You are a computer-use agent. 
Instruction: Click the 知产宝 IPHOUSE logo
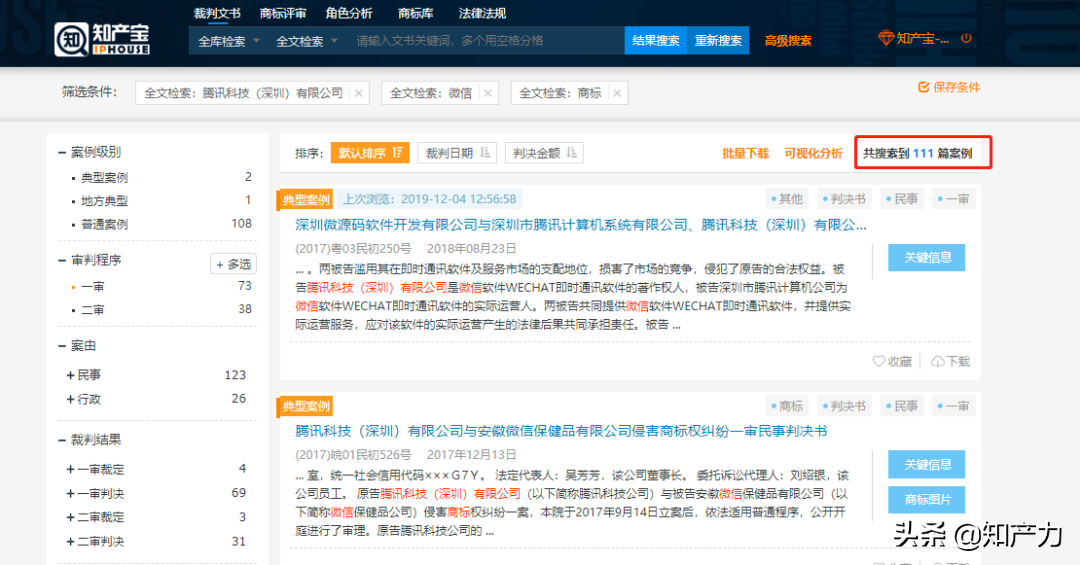[102, 39]
